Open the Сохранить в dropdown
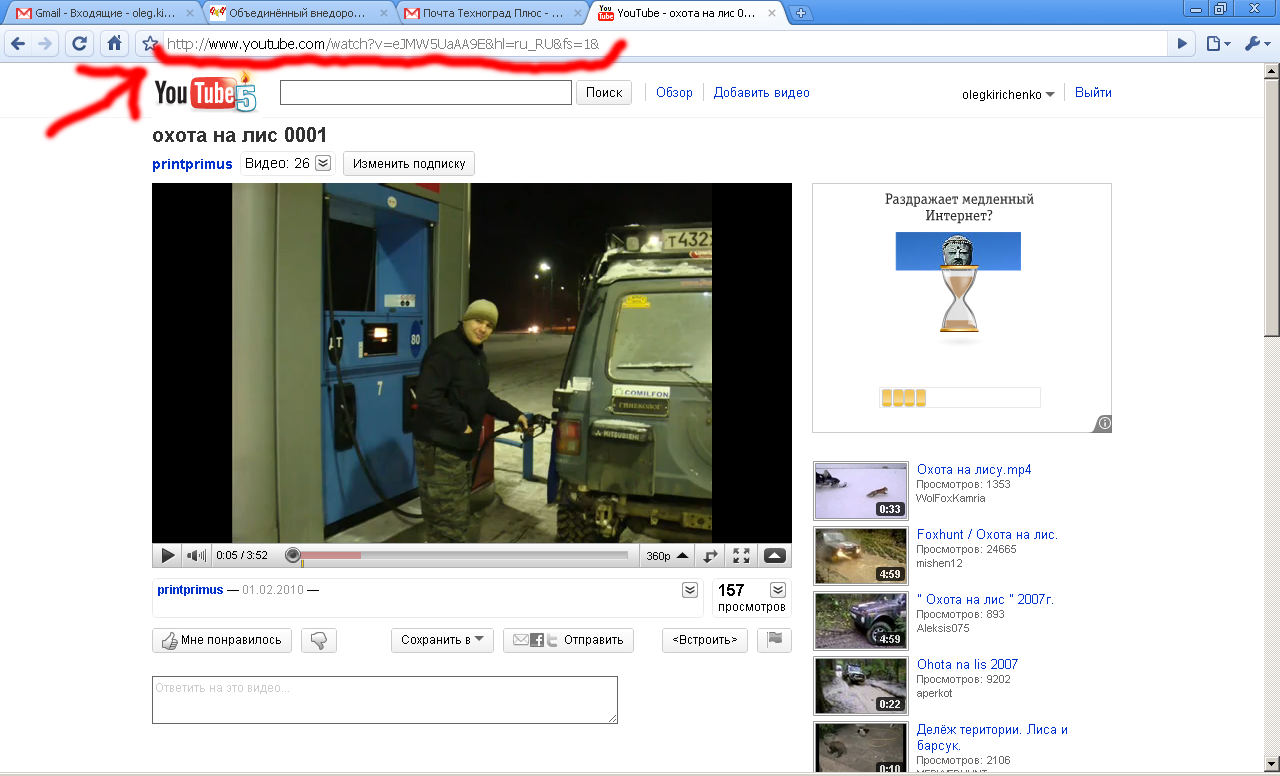Screen dimensions: 1280x776 [442, 640]
